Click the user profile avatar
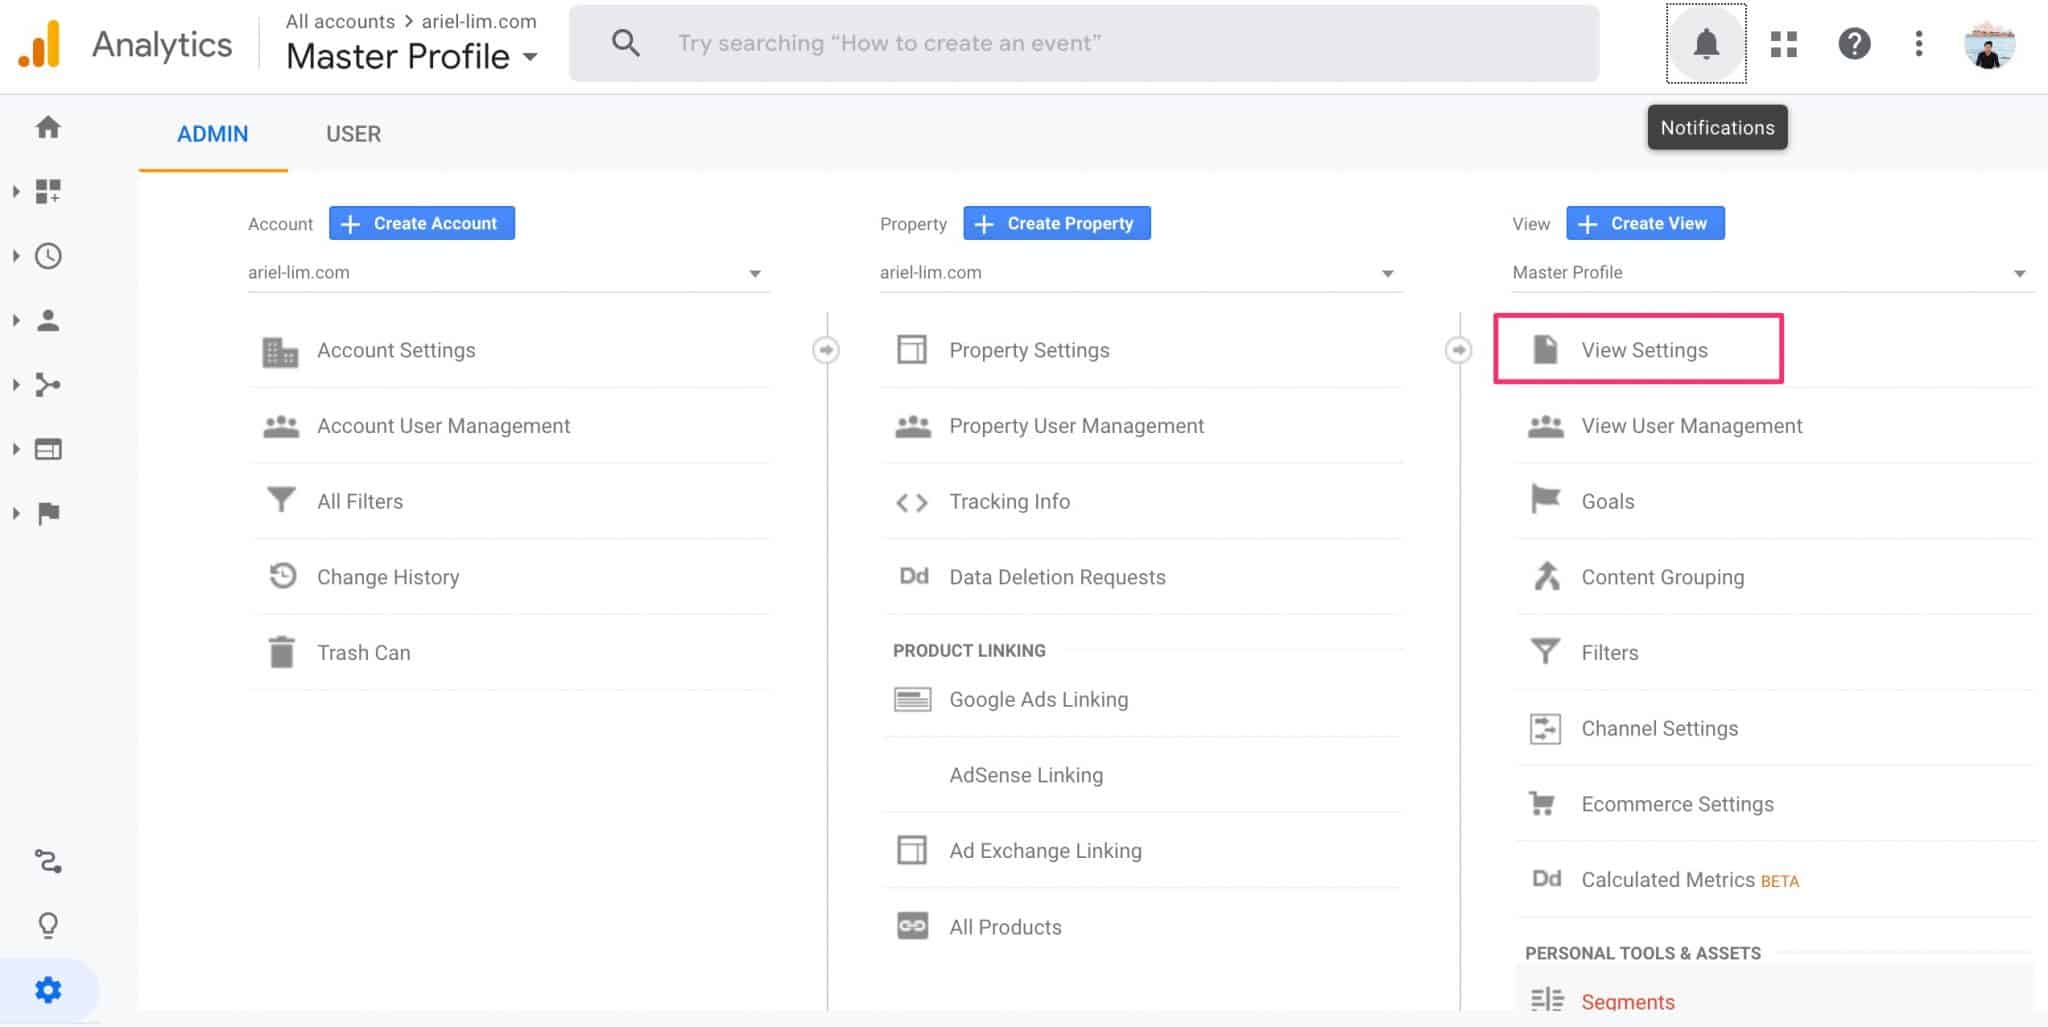This screenshot has height=1027, width=2048. [1989, 44]
